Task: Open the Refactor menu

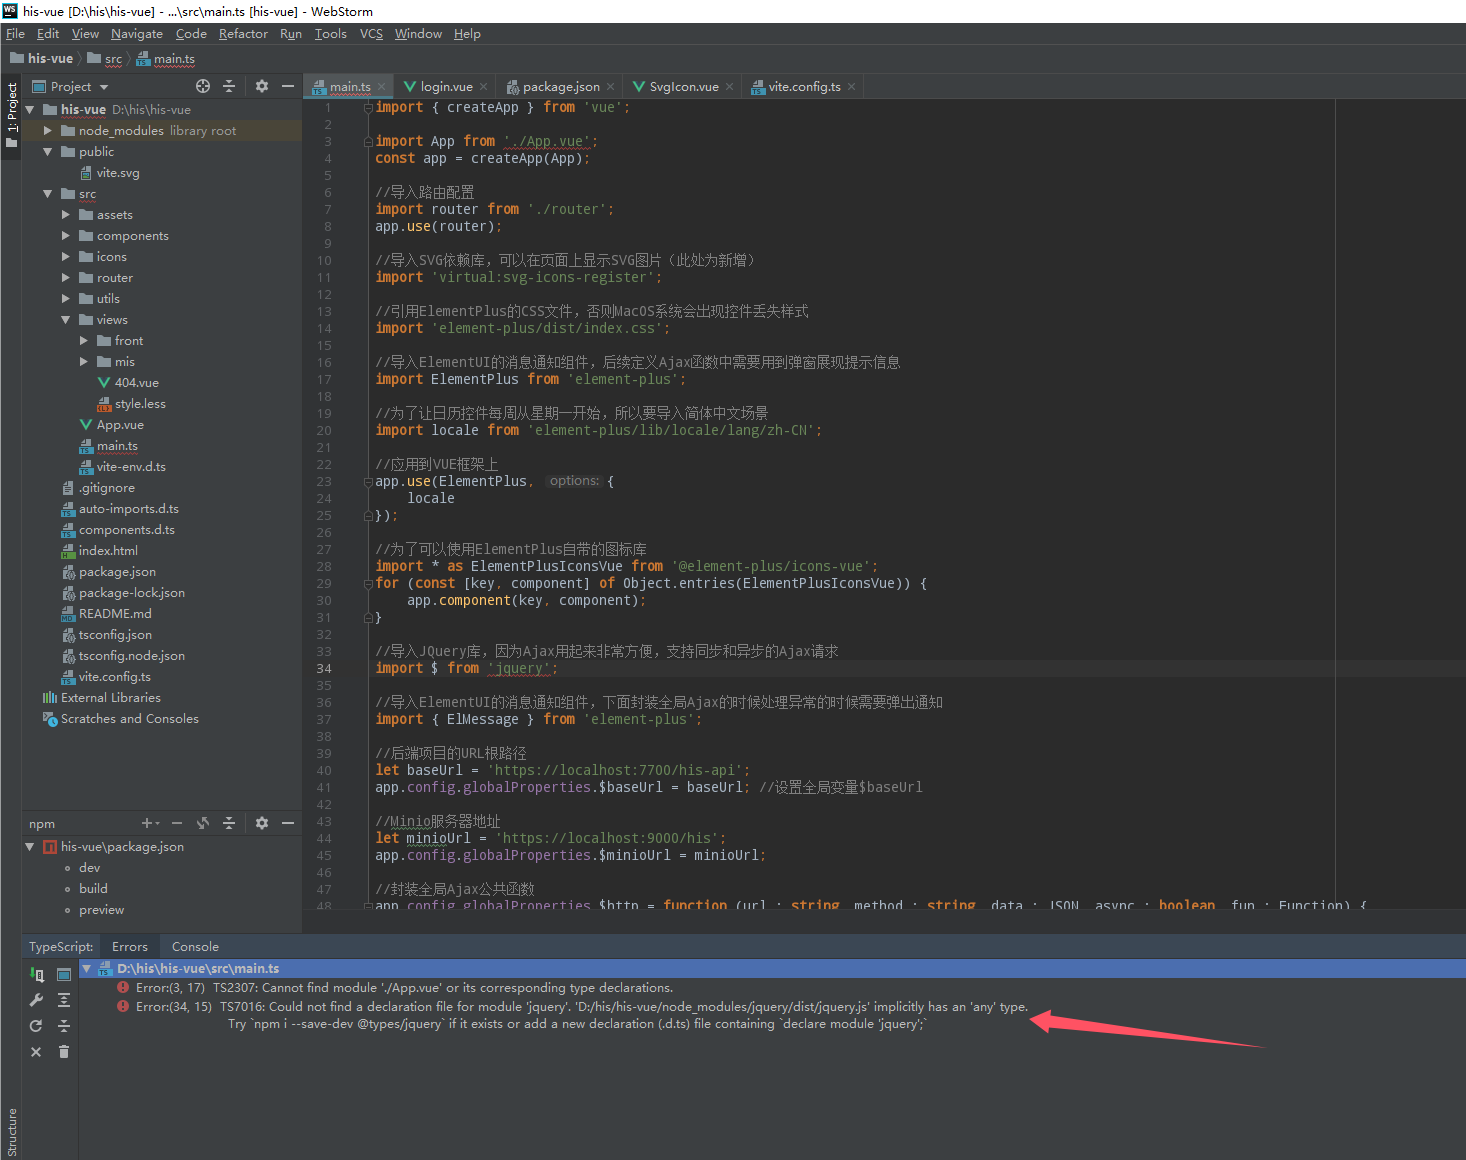Action: tap(243, 34)
